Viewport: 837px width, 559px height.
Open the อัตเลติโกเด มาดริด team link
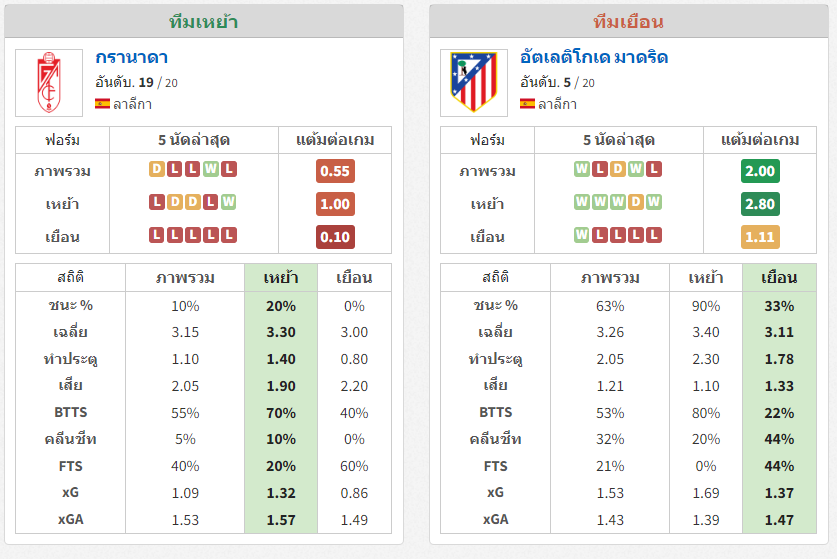594,57
